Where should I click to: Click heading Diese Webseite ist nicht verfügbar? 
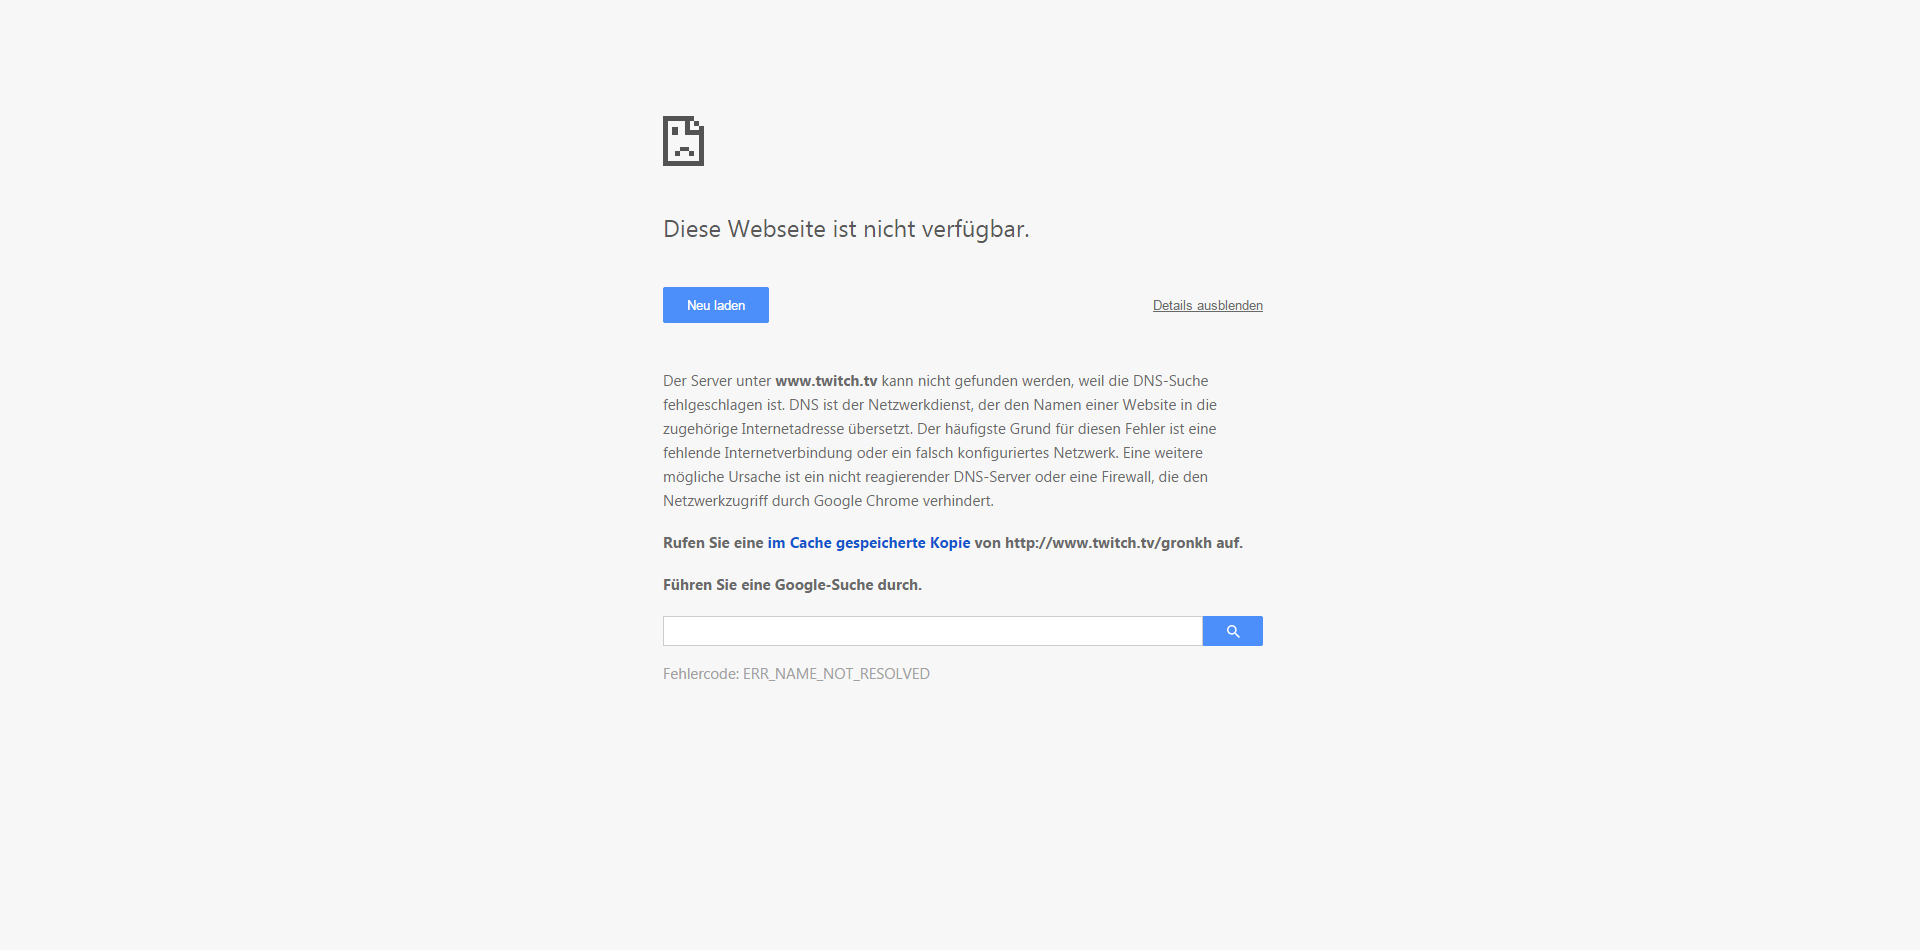846,229
